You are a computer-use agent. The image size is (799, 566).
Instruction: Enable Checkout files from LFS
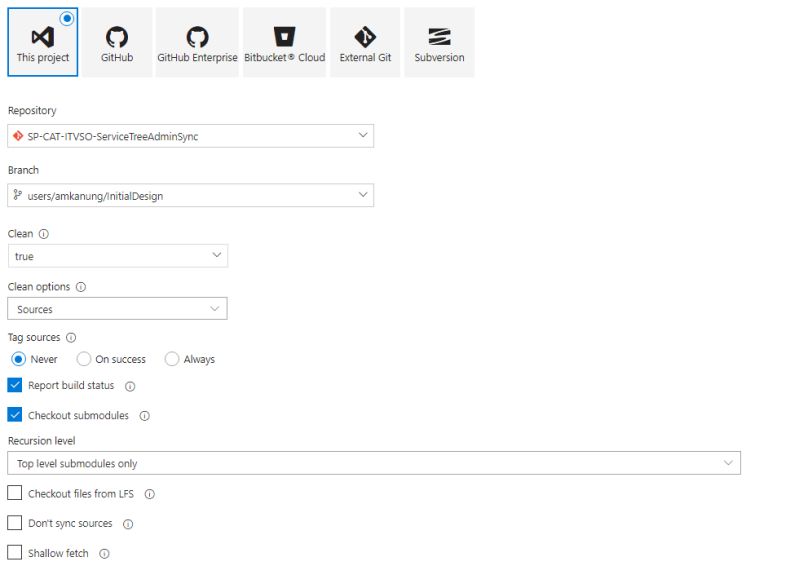click(15, 493)
